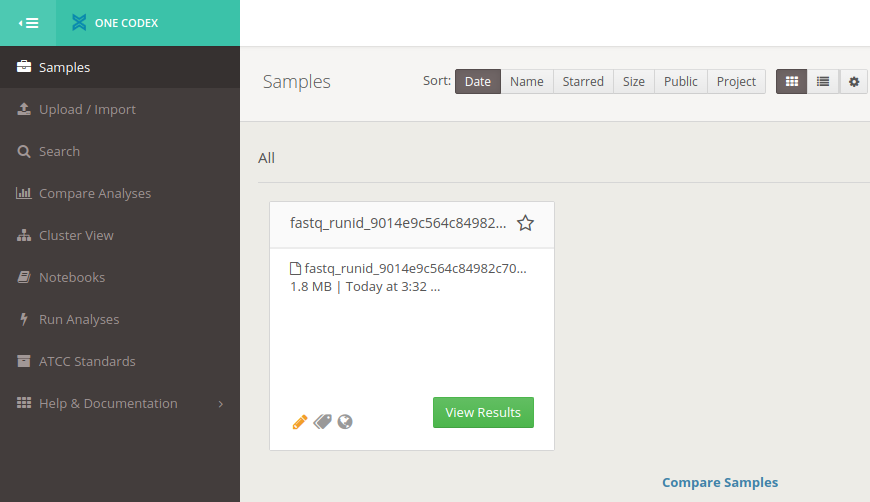Sort samples by Date

478,82
